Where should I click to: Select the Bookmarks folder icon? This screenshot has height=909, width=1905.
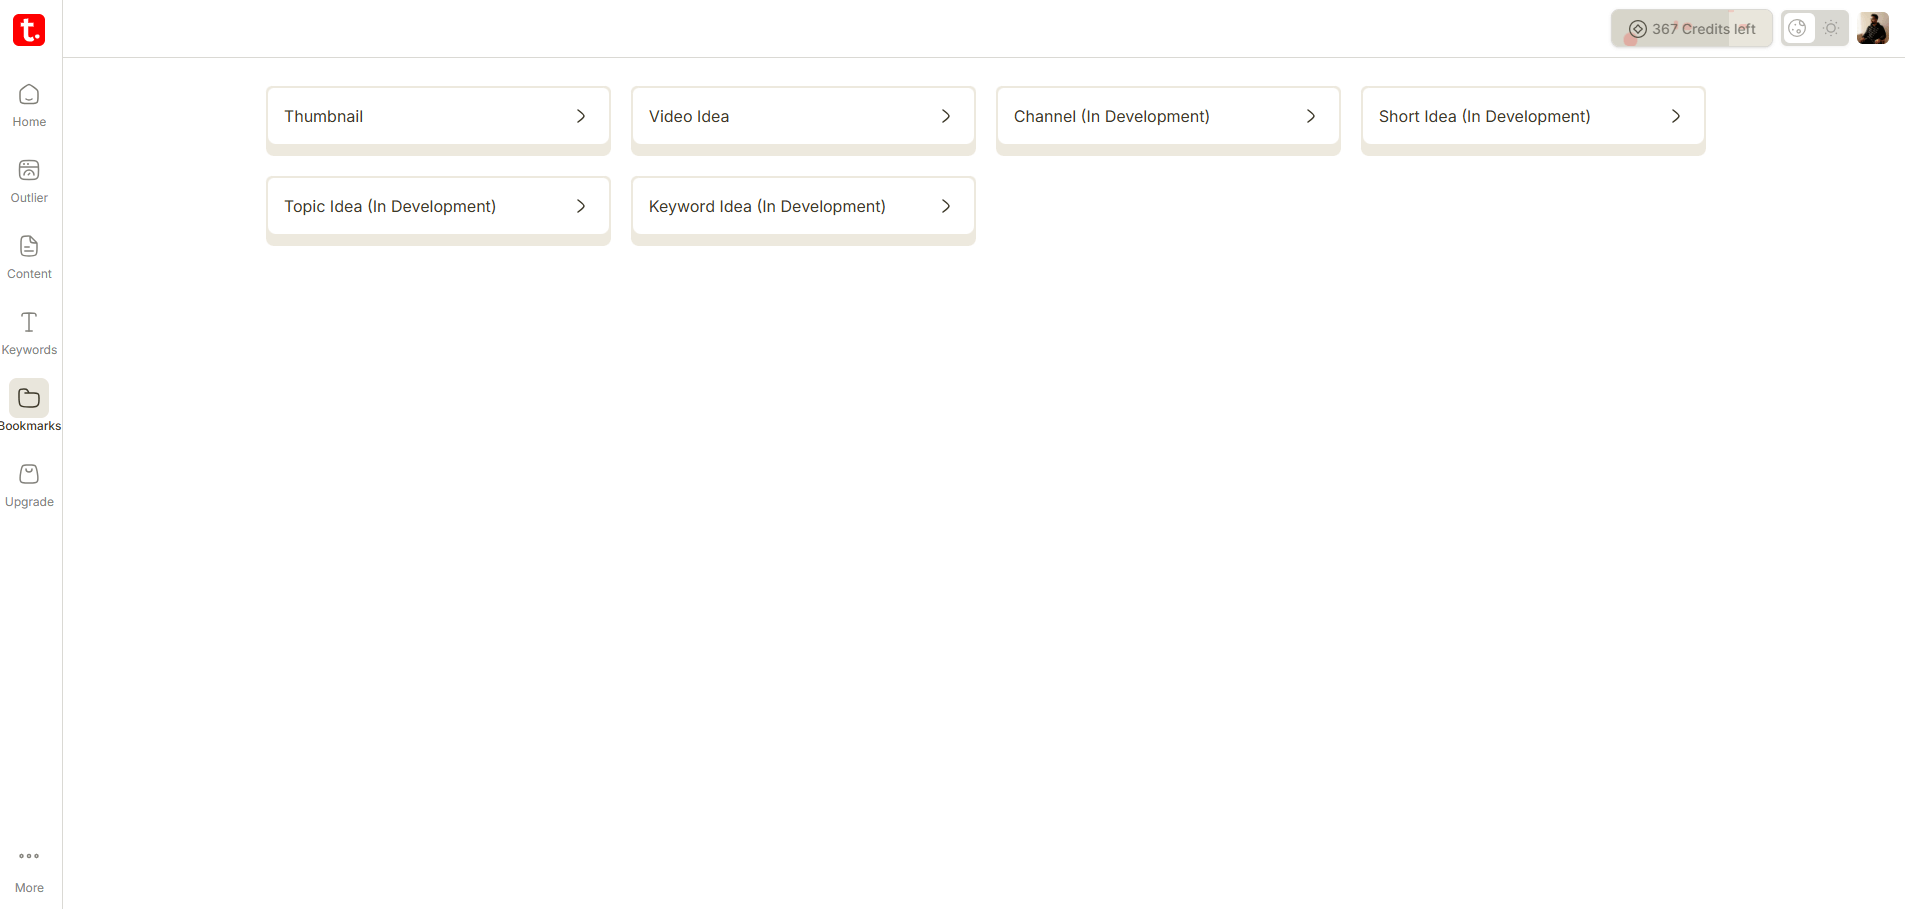[x=29, y=399]
